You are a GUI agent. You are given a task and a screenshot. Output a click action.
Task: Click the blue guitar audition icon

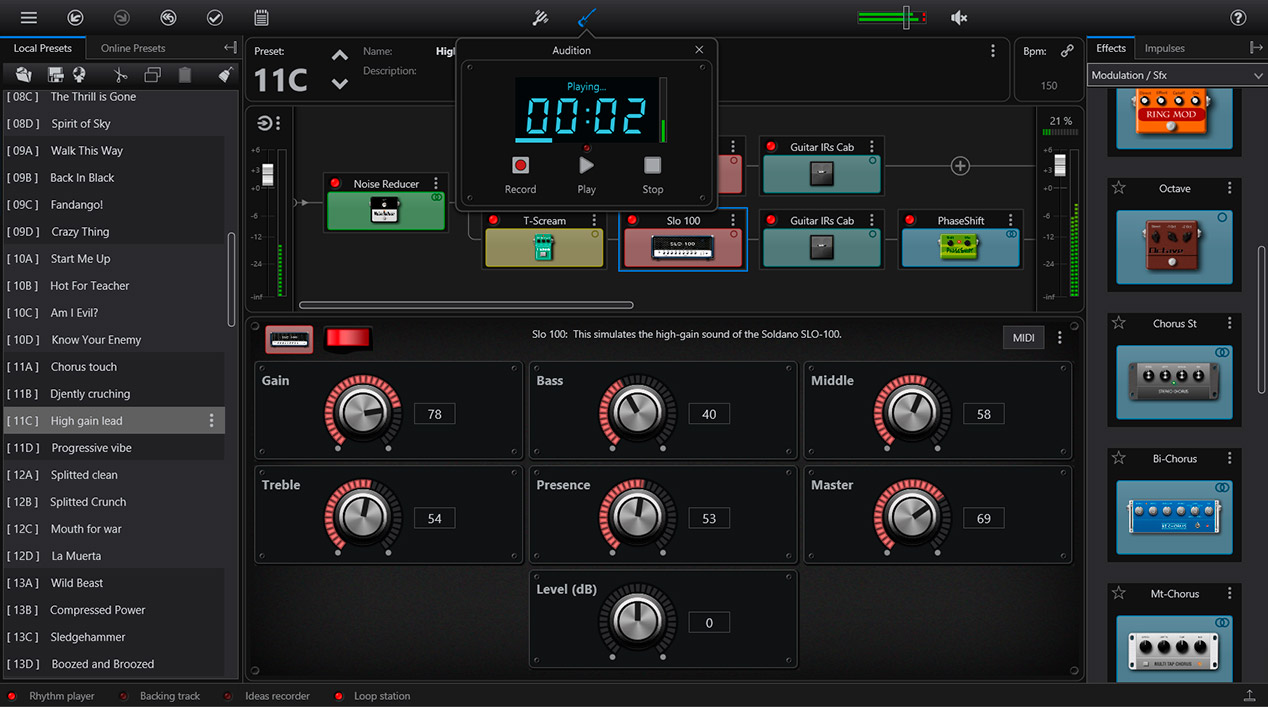click(588, 18)
